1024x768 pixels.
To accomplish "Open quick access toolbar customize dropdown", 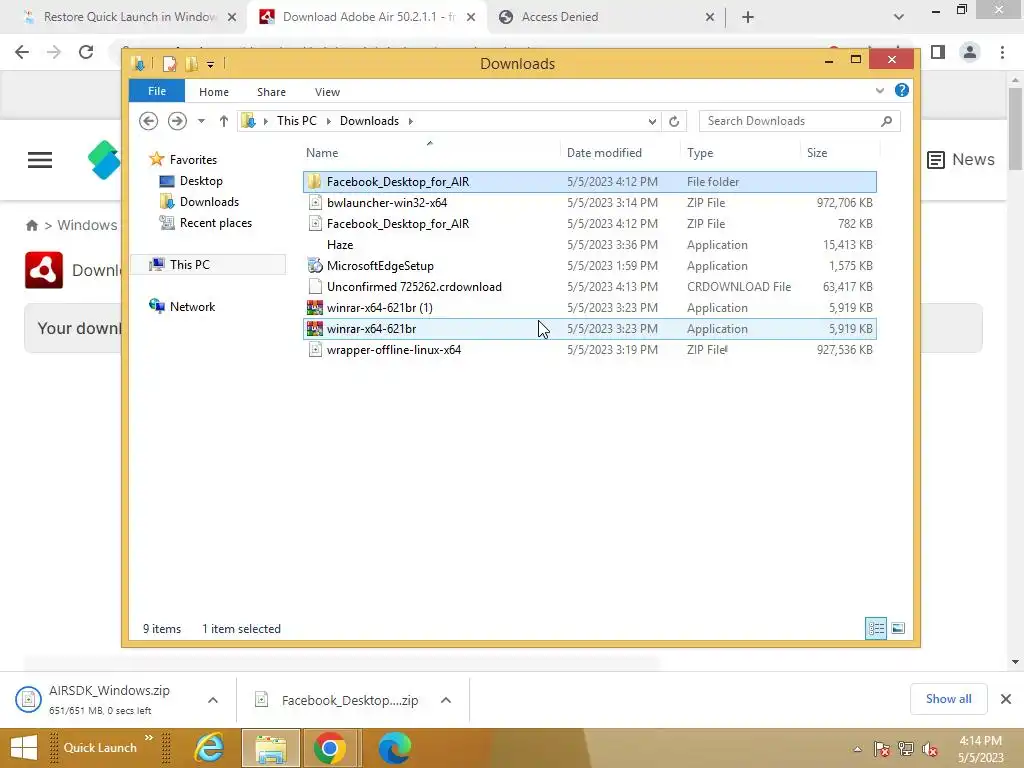I will point(210,64).
